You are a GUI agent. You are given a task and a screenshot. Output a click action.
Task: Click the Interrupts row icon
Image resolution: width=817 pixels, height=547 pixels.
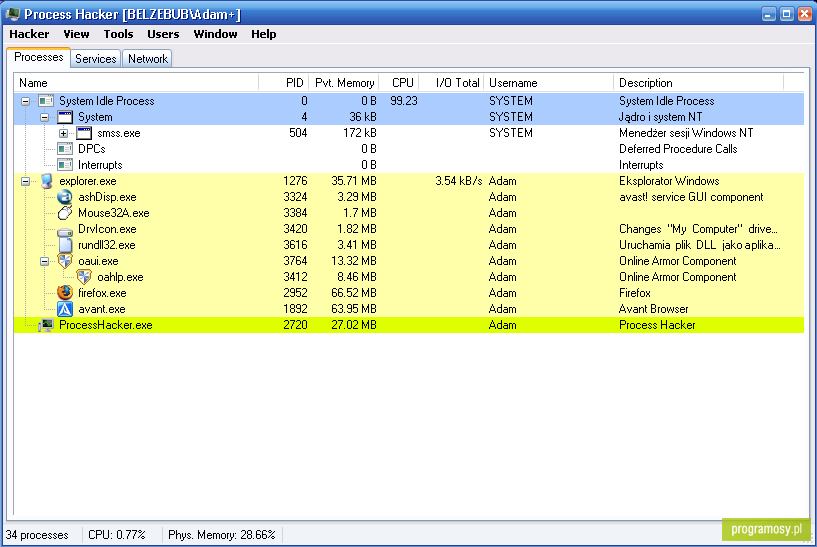tap(65, 165)
